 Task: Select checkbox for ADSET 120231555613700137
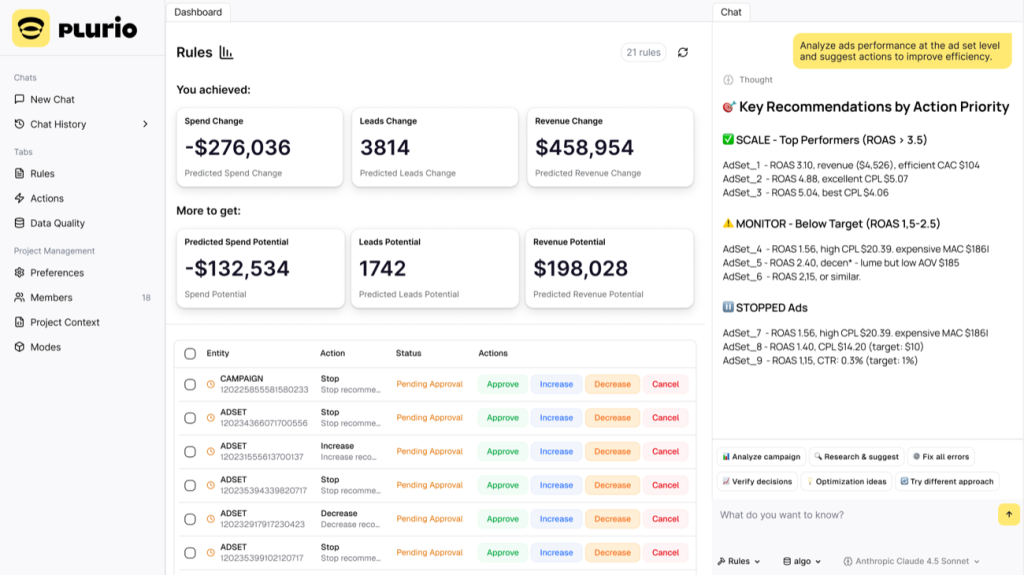click(190, 452)
